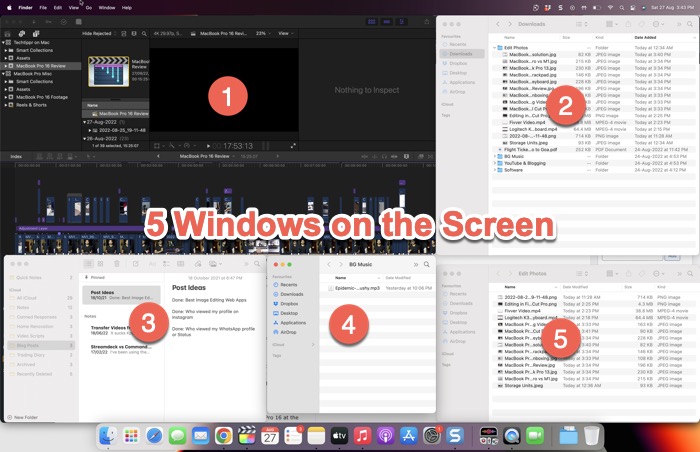
Task: Open Libraries sidebar in Final Cut Pro
Action: coord(8,33)
